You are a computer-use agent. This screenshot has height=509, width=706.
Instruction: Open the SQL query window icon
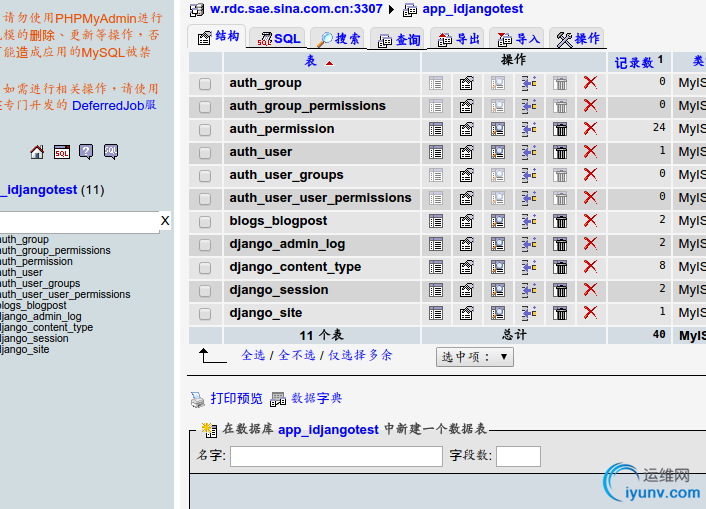click(62, 152)
